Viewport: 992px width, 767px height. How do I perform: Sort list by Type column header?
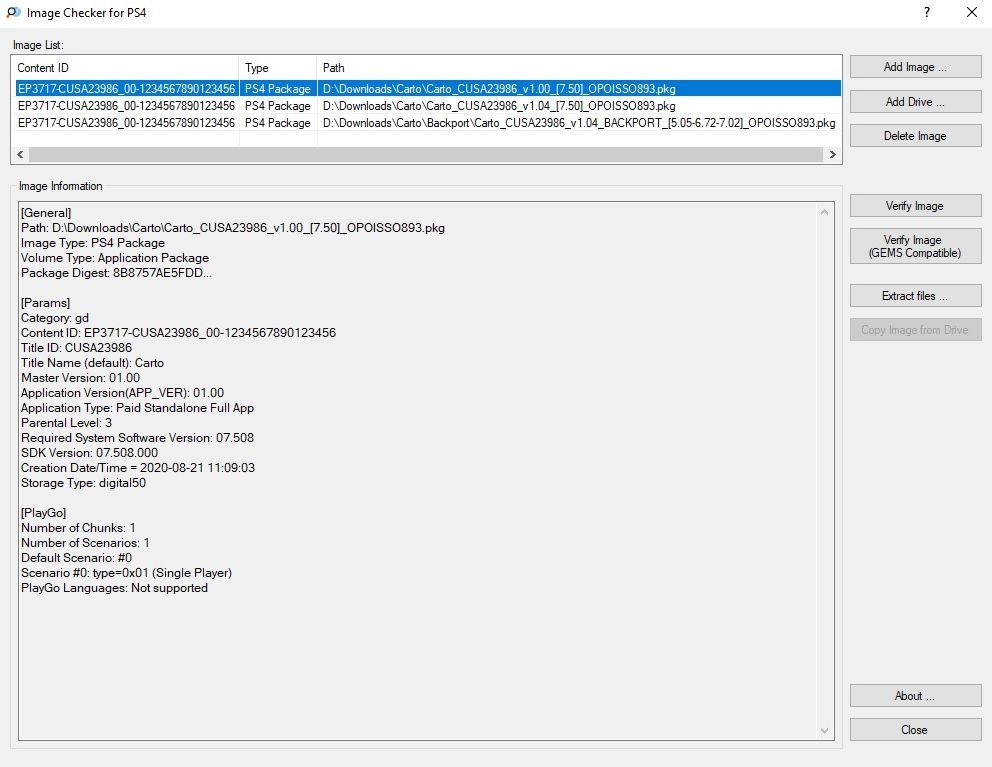click(278, 68)
